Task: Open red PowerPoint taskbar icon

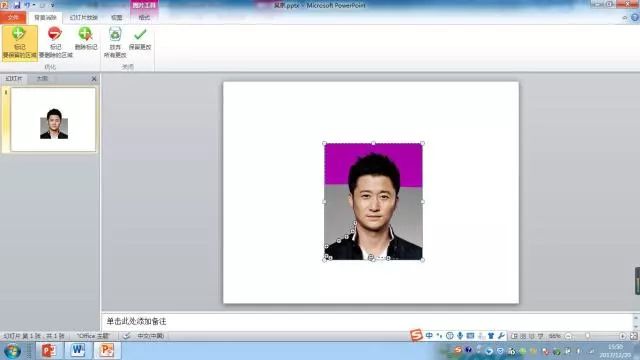Action: 49,350
